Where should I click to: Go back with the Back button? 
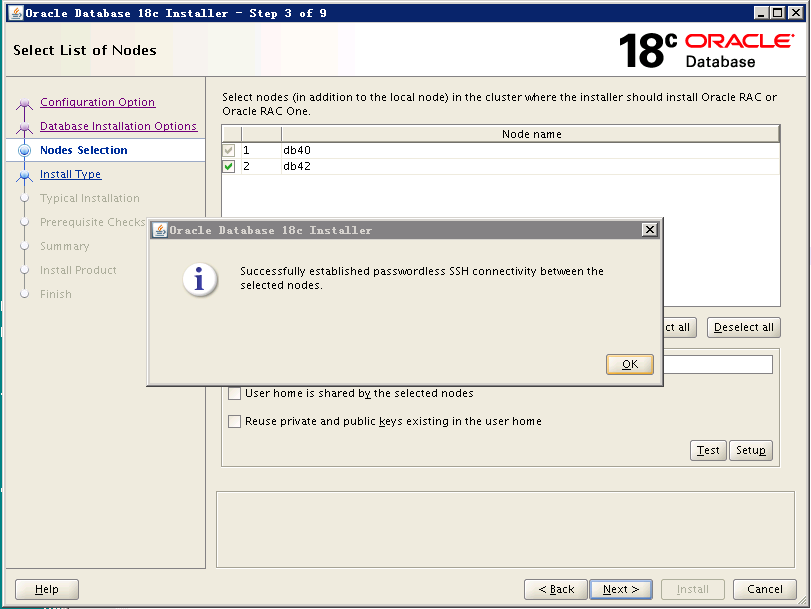click(556, 589)
